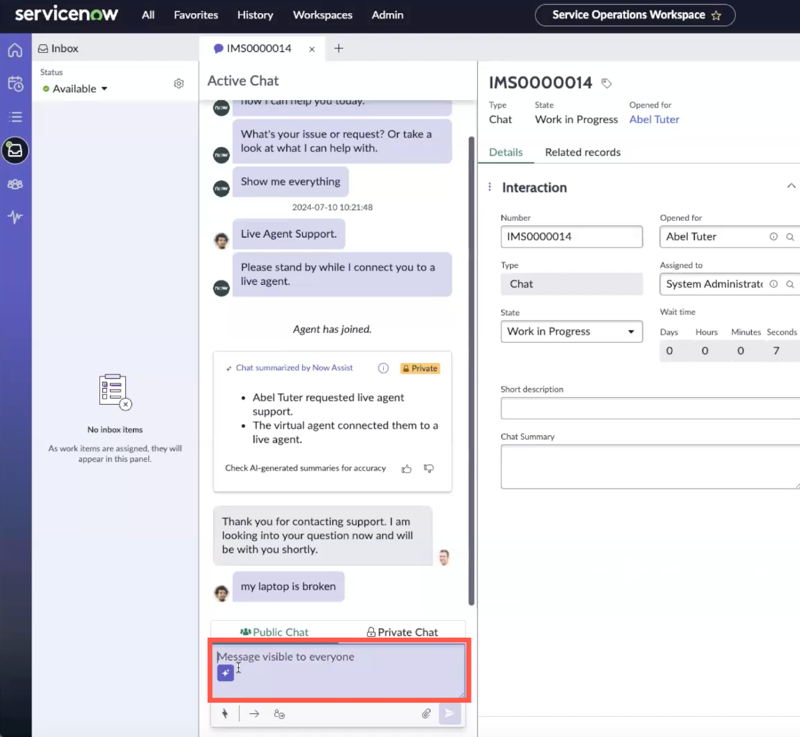Click the chat conversation scrollbar

[x=471, y=371]
